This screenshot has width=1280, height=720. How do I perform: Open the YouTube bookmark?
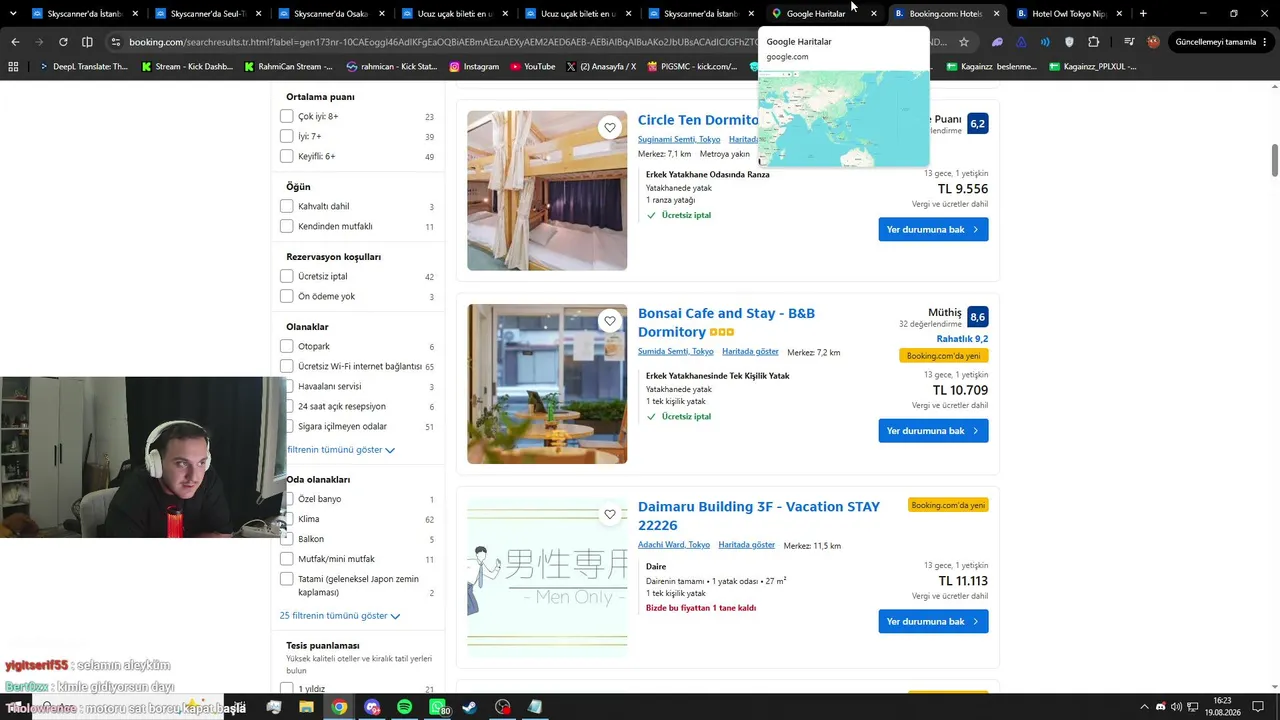click(532, 66)
